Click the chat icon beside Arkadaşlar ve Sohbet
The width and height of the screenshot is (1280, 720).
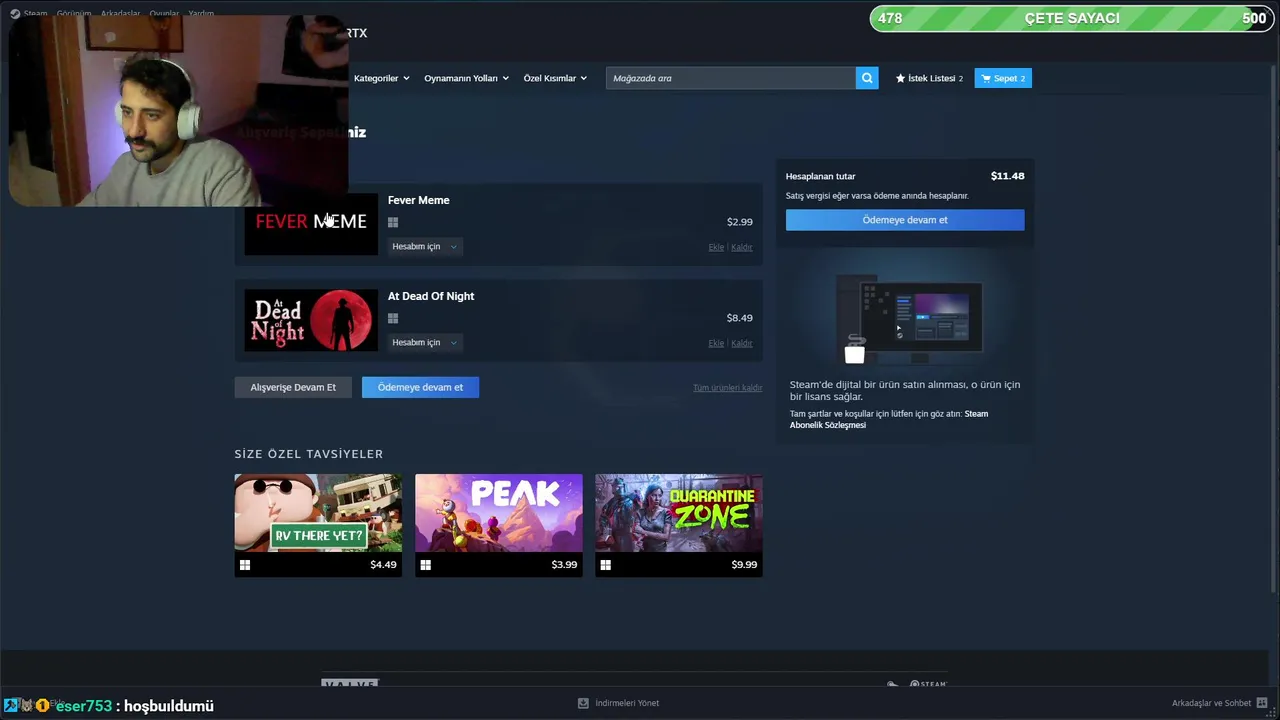click(x=1263, y=703)
